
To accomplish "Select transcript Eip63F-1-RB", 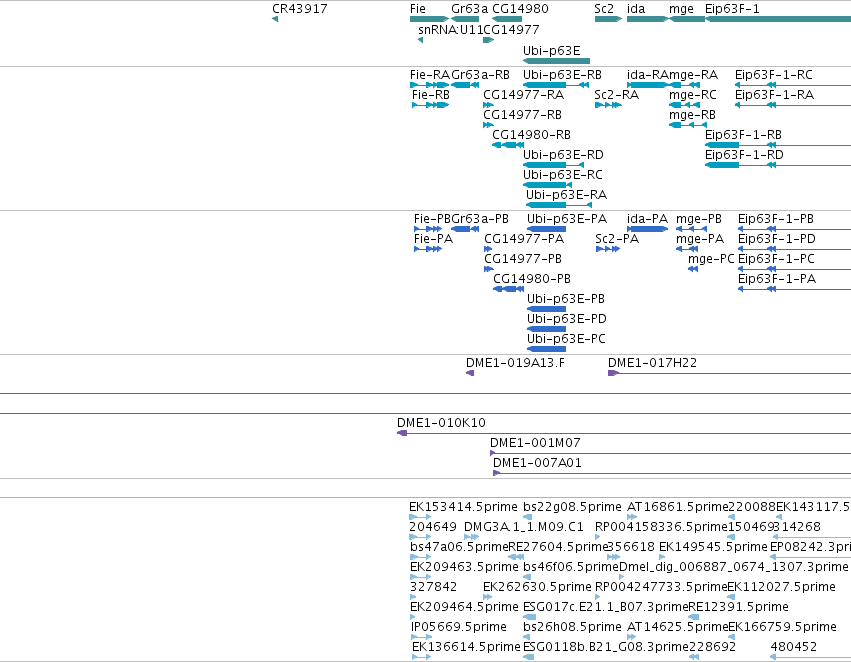I will tap(778, 145).
